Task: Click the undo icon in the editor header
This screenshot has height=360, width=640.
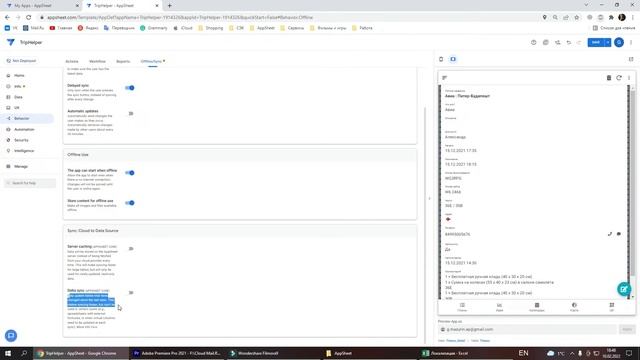Action: [569, 42]
